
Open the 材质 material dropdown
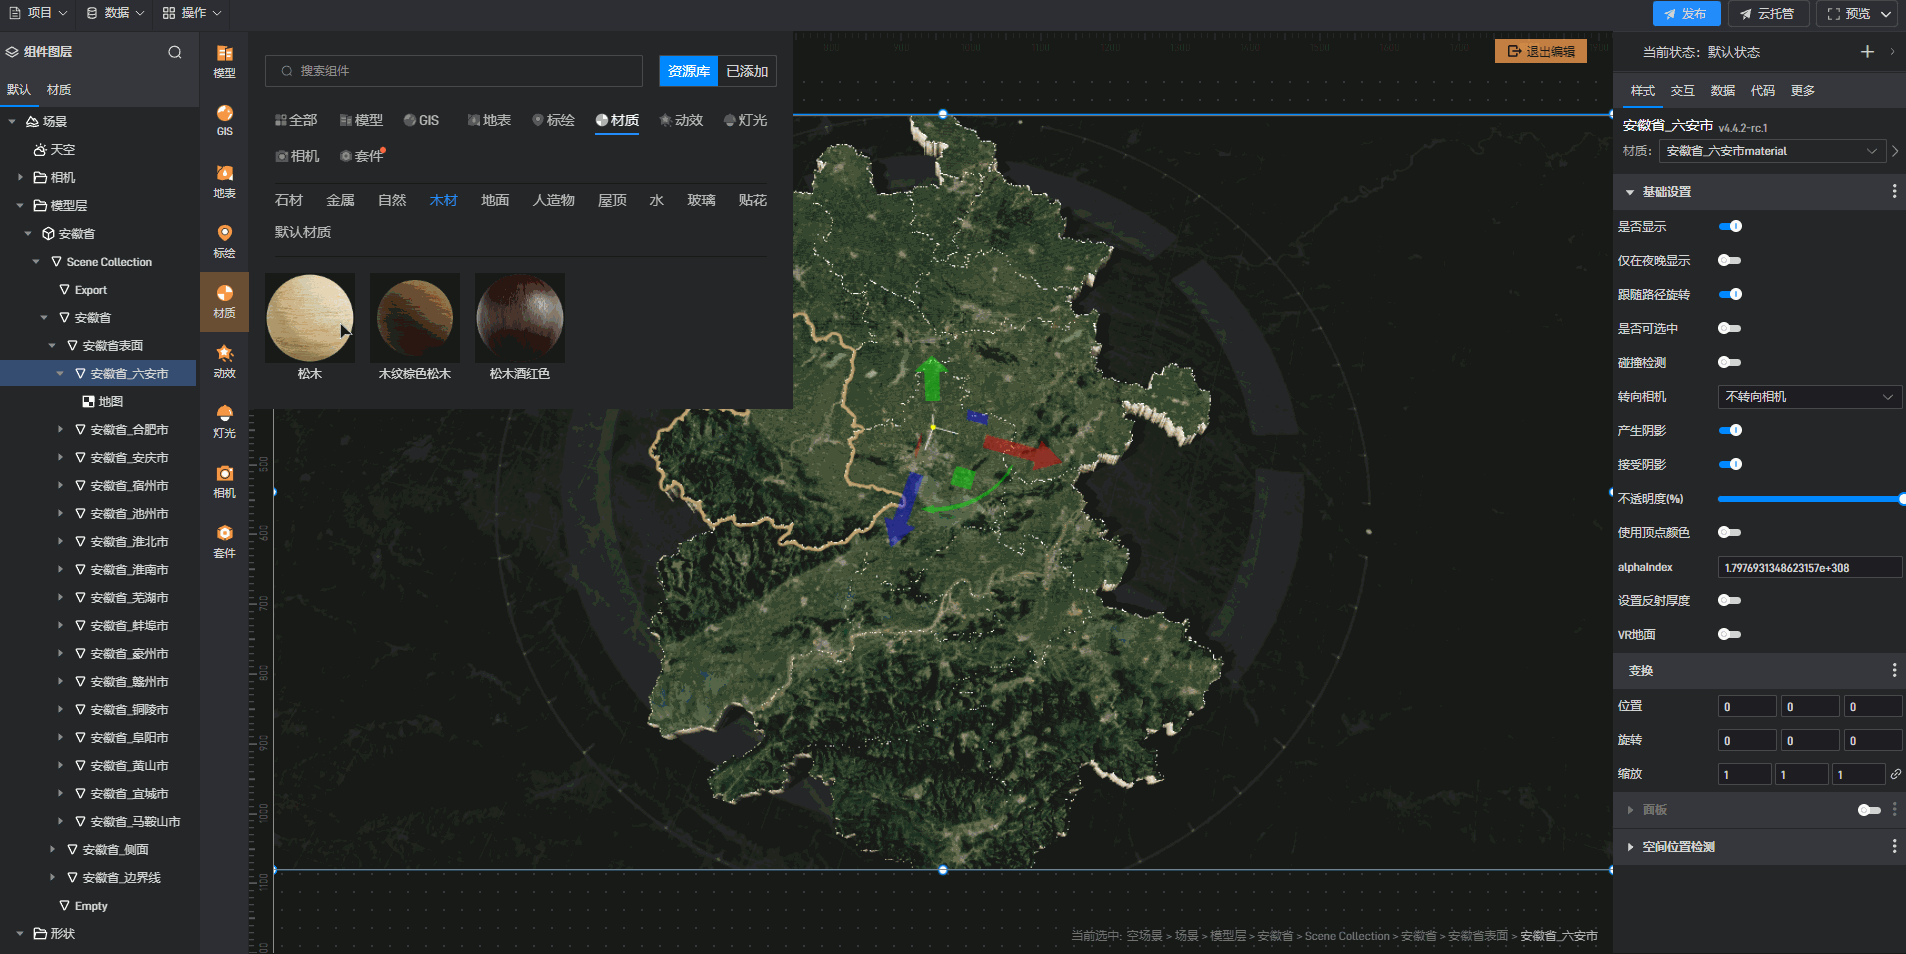(x=1772, y=151)
